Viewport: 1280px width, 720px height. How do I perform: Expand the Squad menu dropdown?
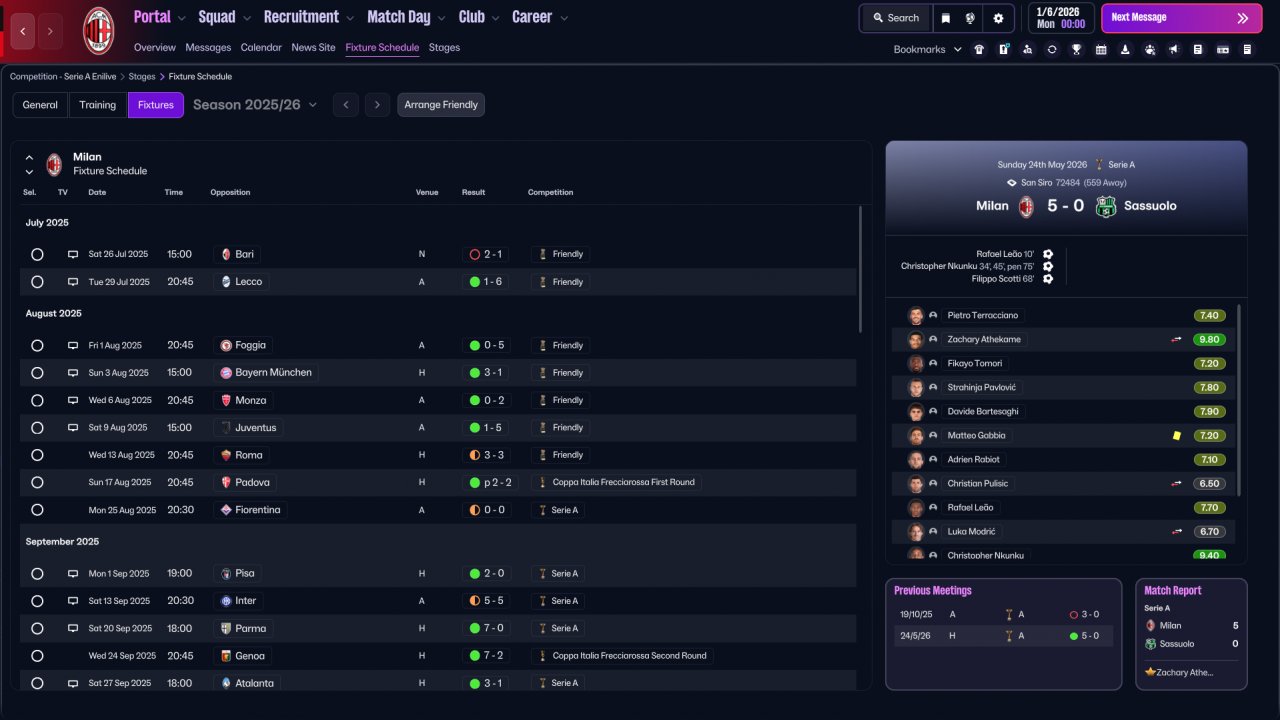click(x=246, y=18)
